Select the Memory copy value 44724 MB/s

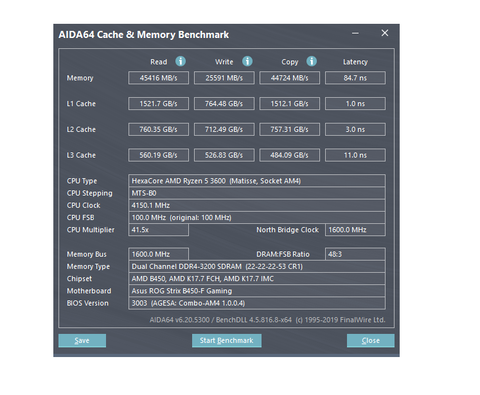tap(289, 78)
